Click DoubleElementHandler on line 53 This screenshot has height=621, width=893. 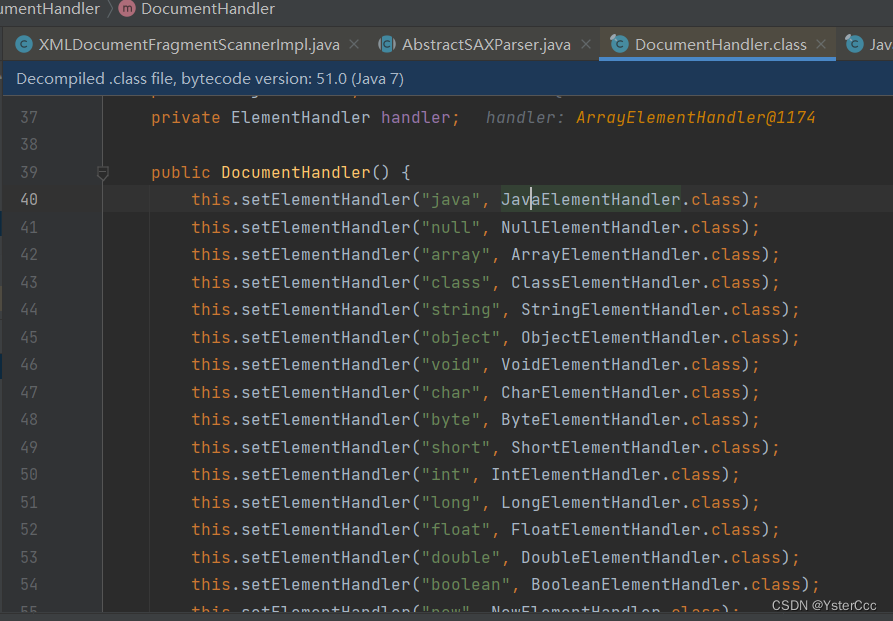coord(621,557)
